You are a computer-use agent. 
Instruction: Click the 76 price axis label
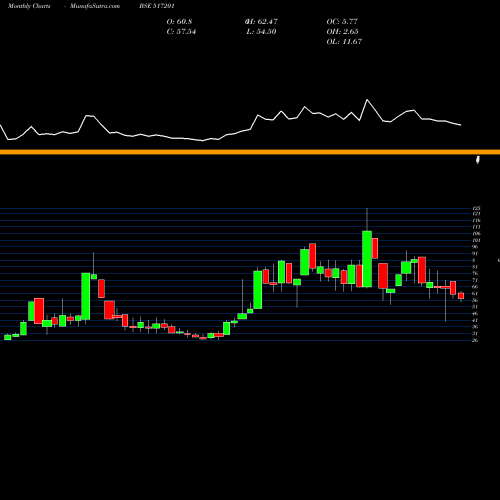[x=475, y=274]
